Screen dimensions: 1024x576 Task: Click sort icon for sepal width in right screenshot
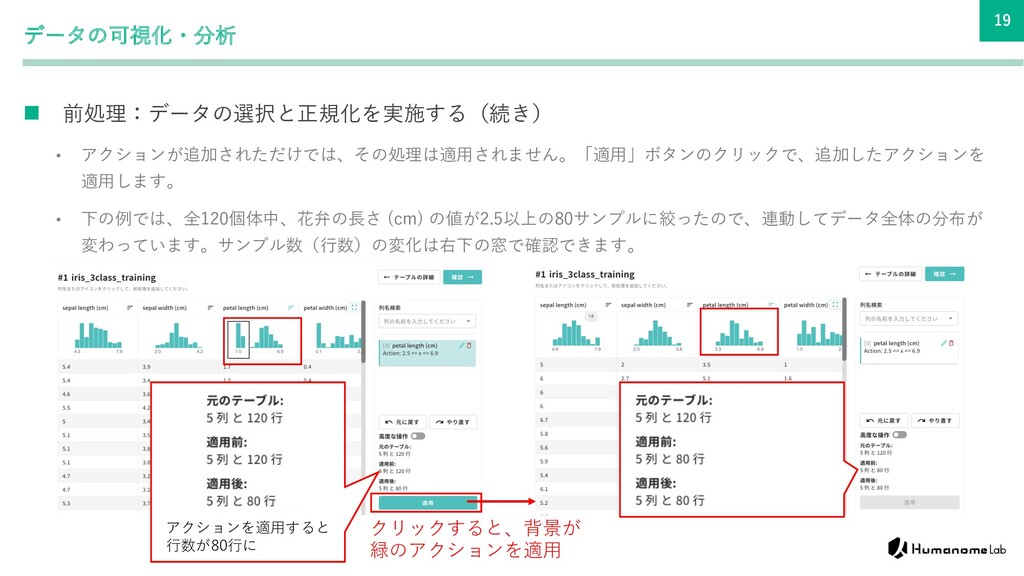click(690, 305)
